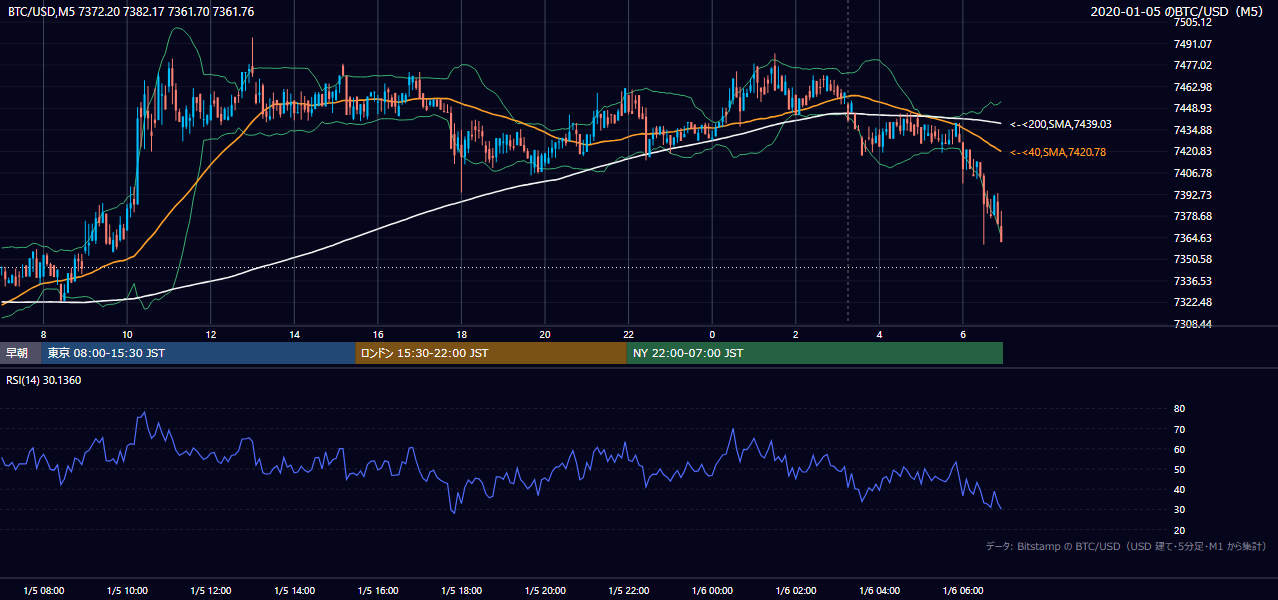This screenshot has height=600, width=1278.
Task: Click hour label 8 under the price chart
Action: coord(43,333)
